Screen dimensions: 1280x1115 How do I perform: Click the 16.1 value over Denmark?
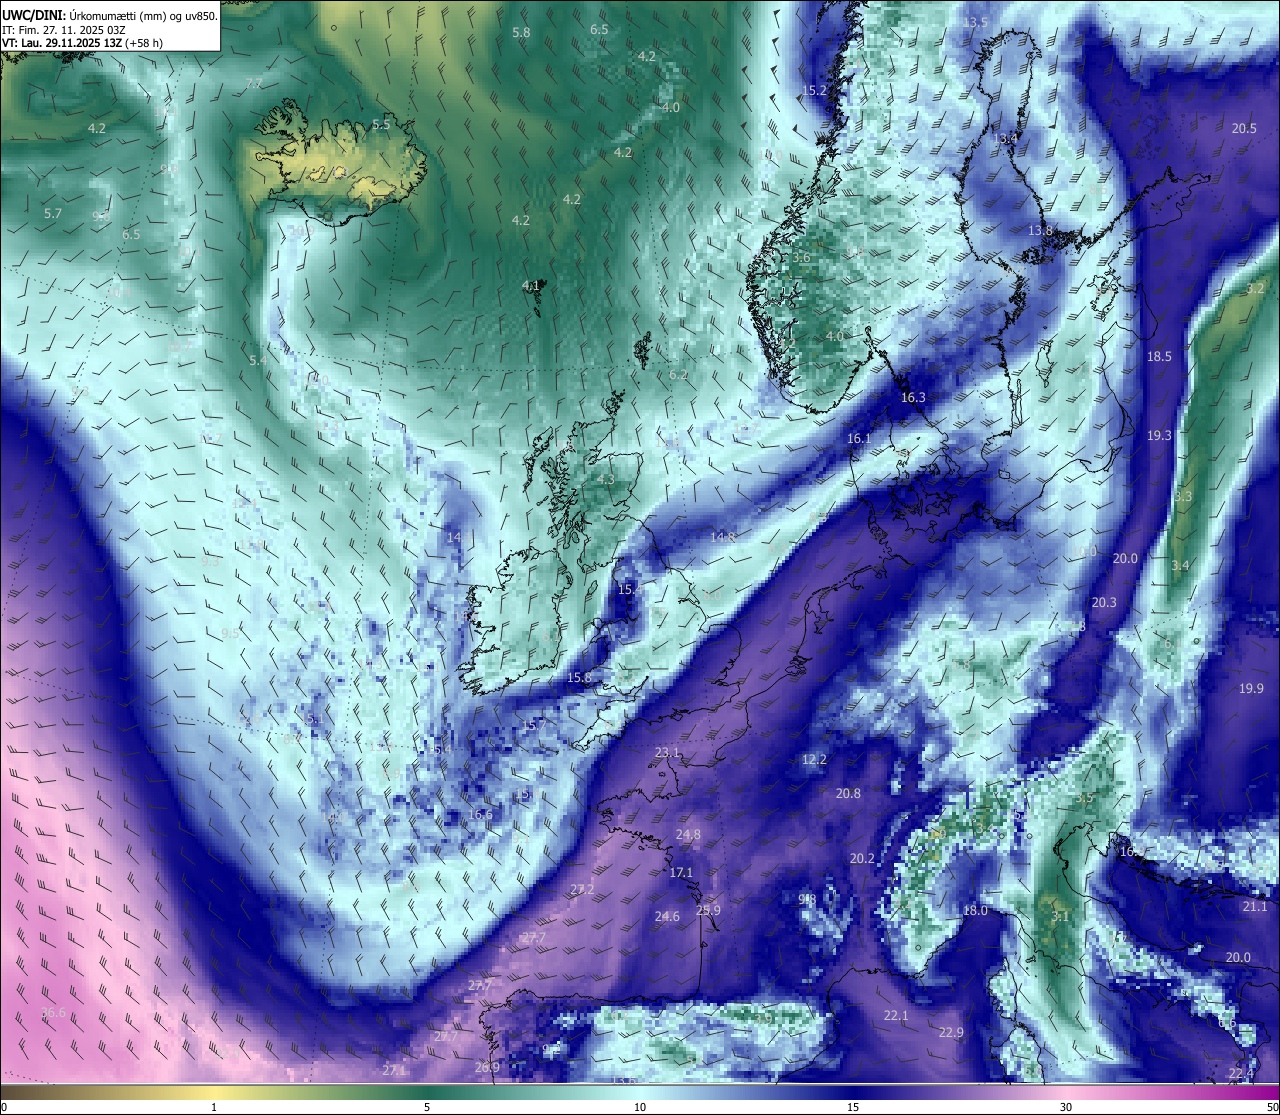pyautogui.click(x=859, y=438)
